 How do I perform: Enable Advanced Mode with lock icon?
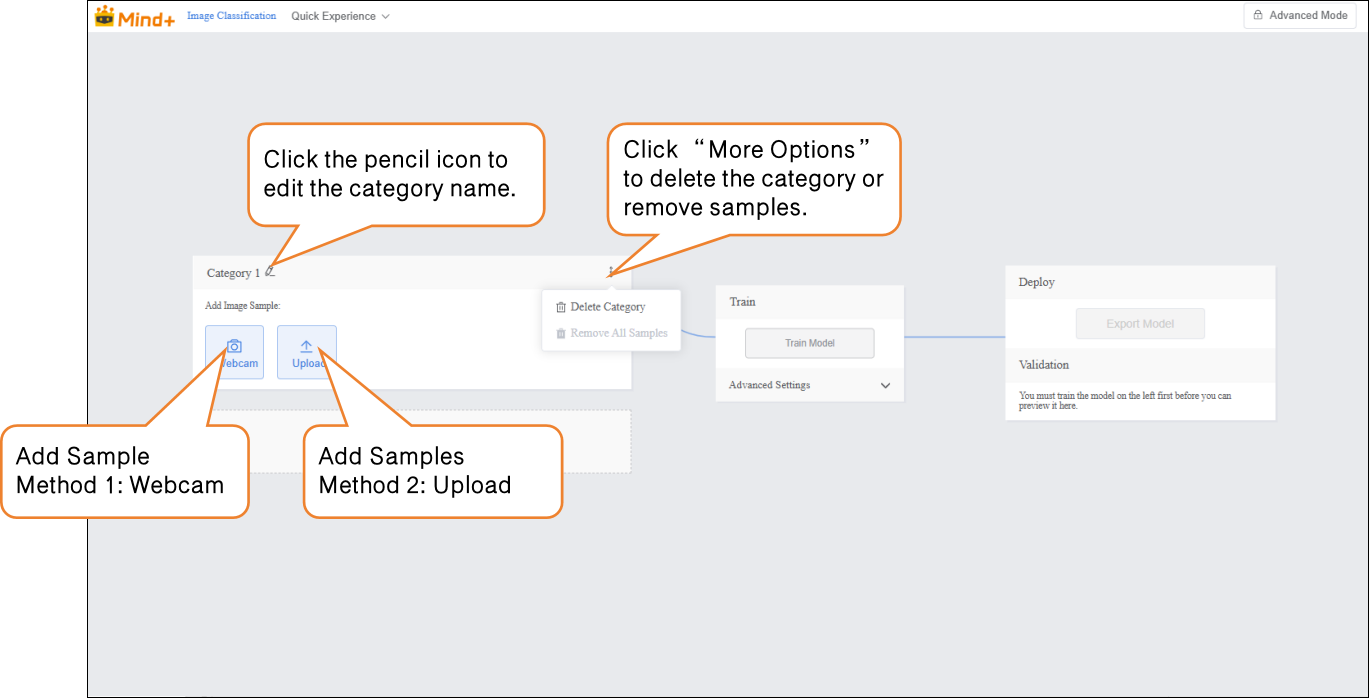click(1300, 16)
